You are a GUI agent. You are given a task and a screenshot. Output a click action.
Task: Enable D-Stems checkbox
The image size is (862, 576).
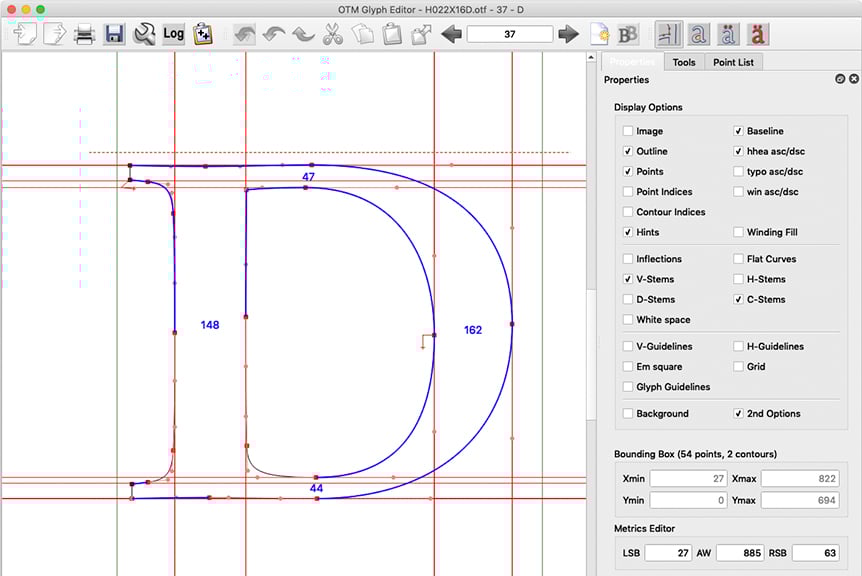628,300
